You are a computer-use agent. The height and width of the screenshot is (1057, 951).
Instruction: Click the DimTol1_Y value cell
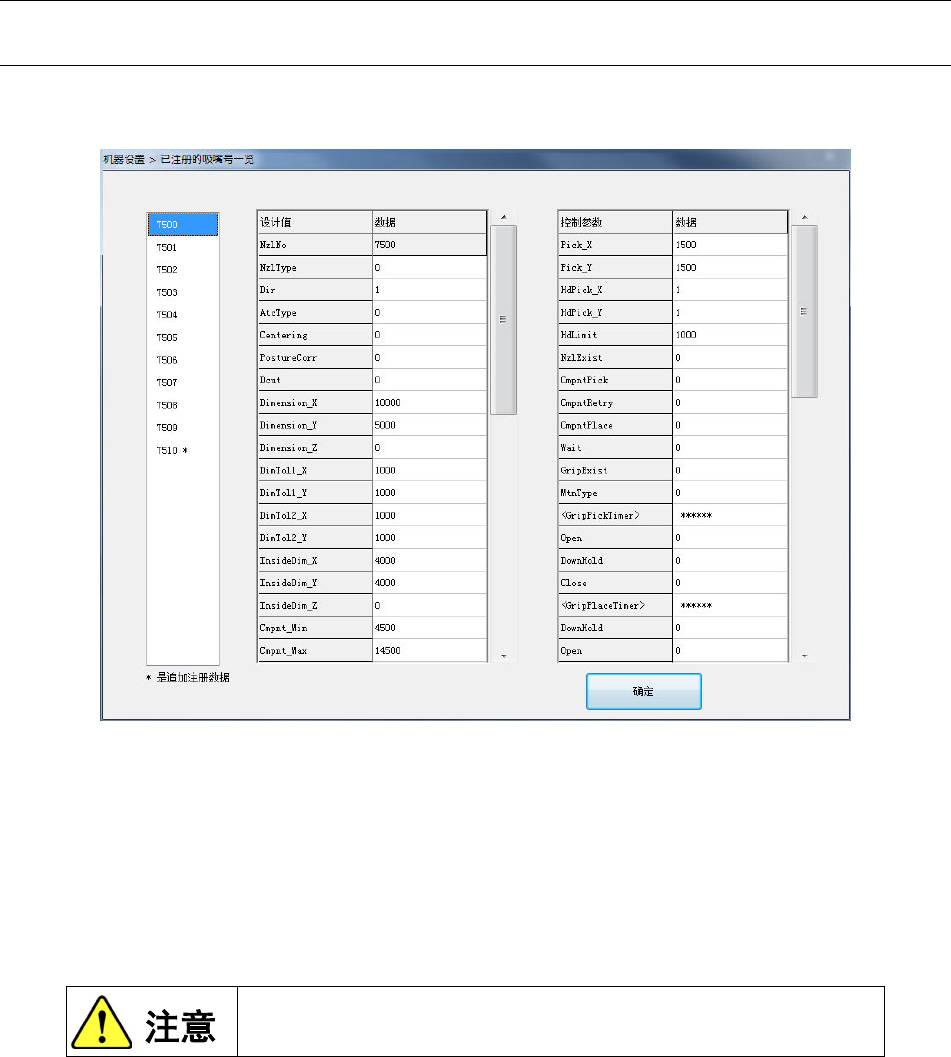pos(429,493)
